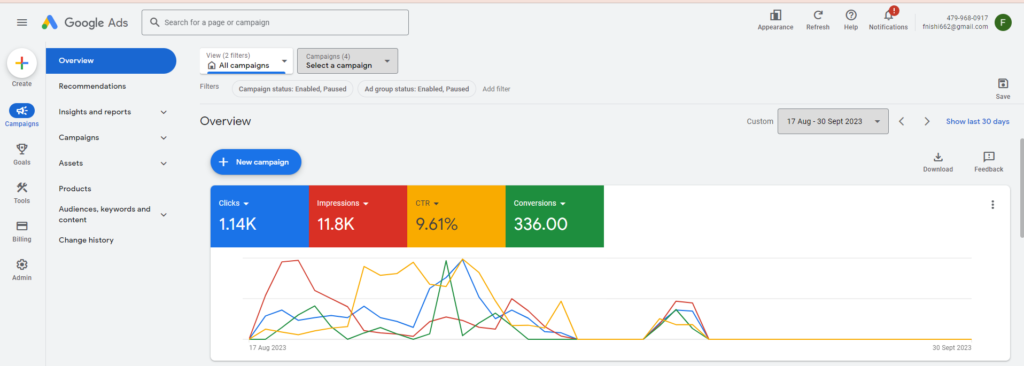The height and width of the screenshot is (366, 1024).
Task: Click the account ID 479-968-0917
Action: tap(967, 18)
